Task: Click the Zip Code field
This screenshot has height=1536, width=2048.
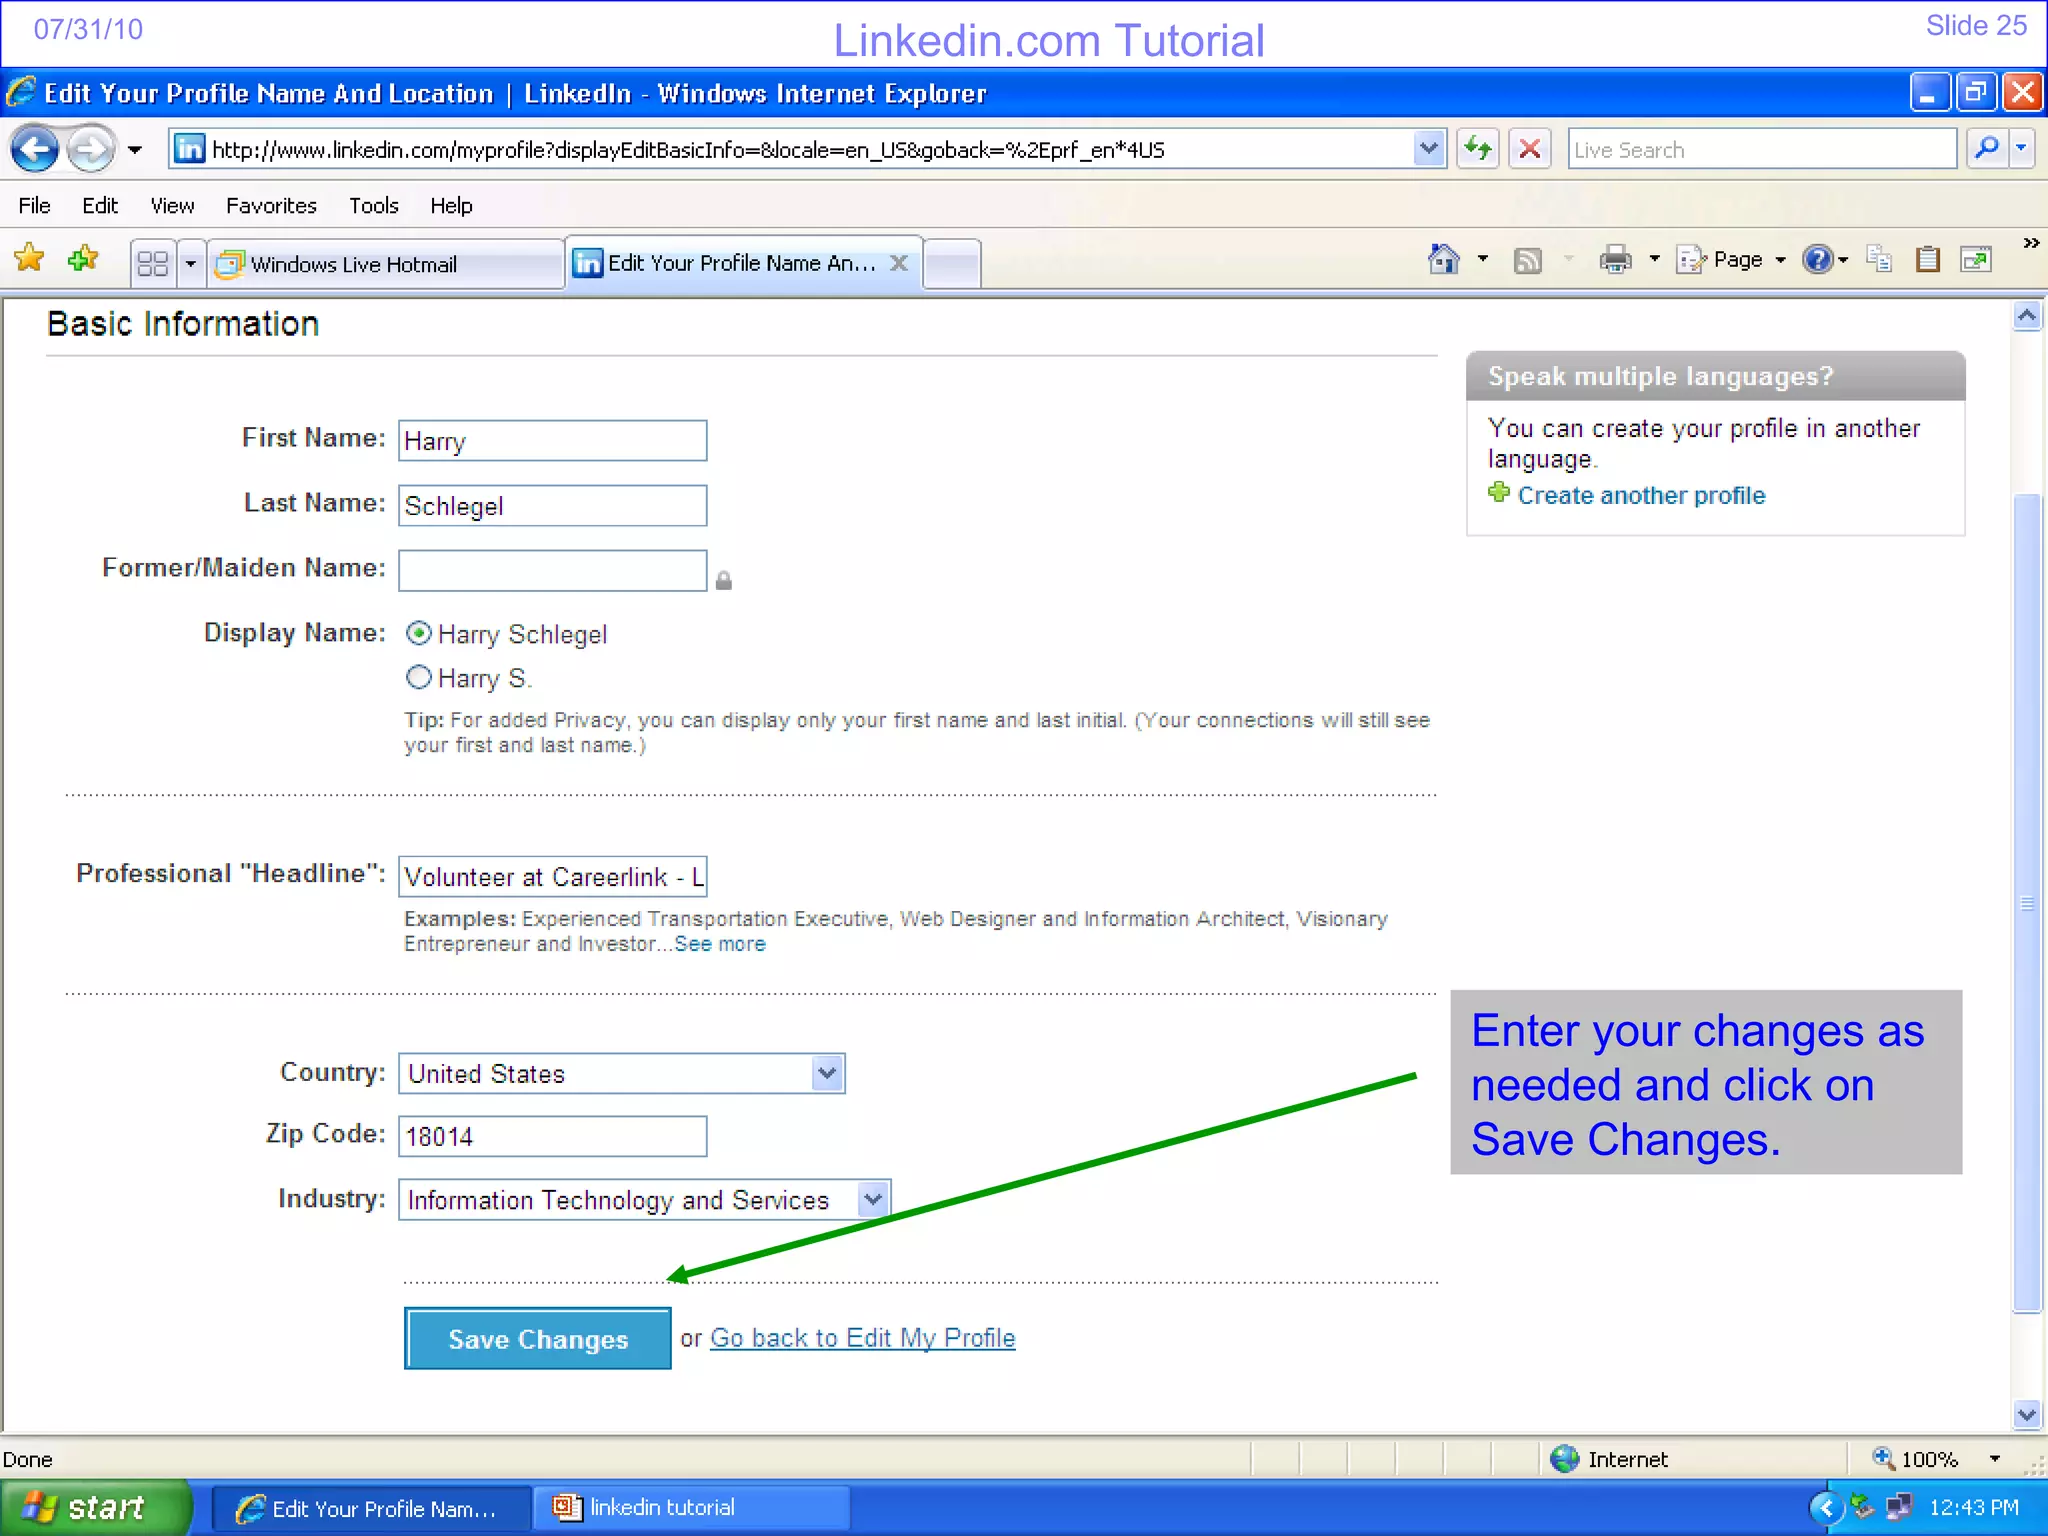Action: point(552,1137)
